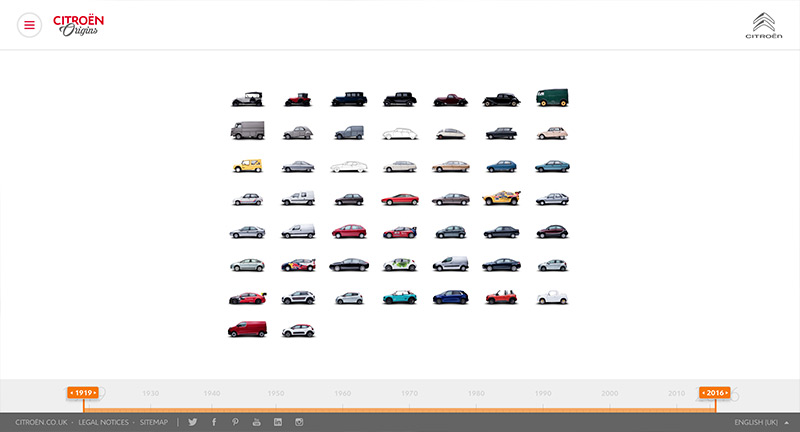Select the white utility van in fourth row
This screenshot has width=800, height=432.
click(x=298, y=198)
